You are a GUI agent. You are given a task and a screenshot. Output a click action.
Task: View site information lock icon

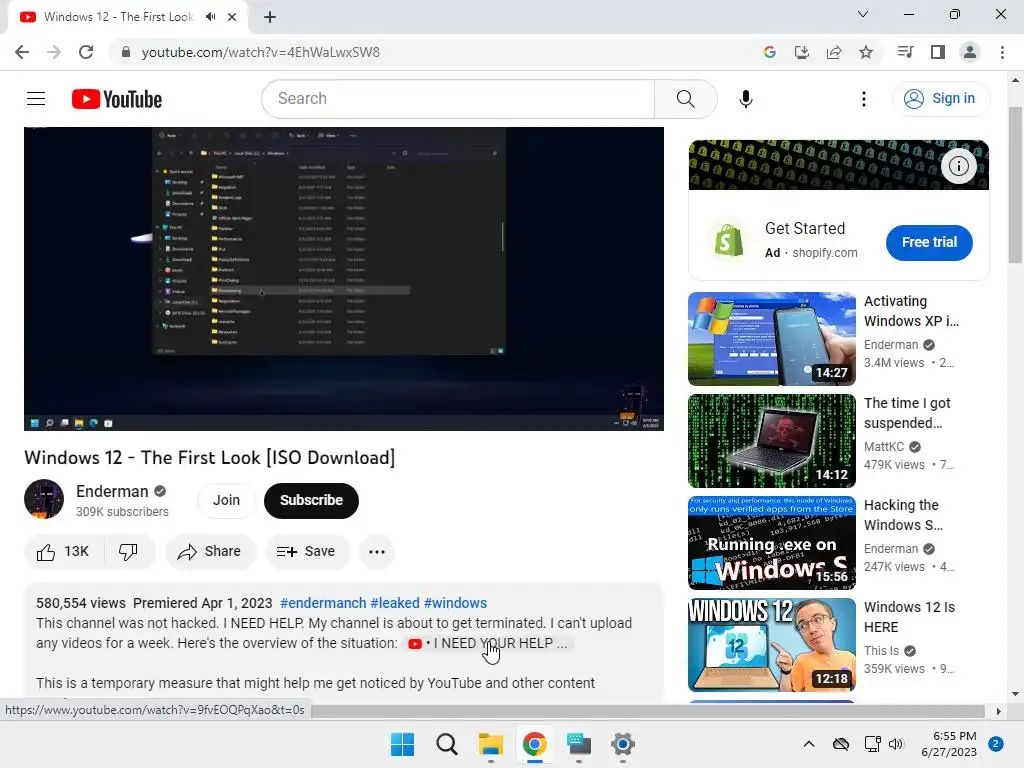tap(126, 52)
